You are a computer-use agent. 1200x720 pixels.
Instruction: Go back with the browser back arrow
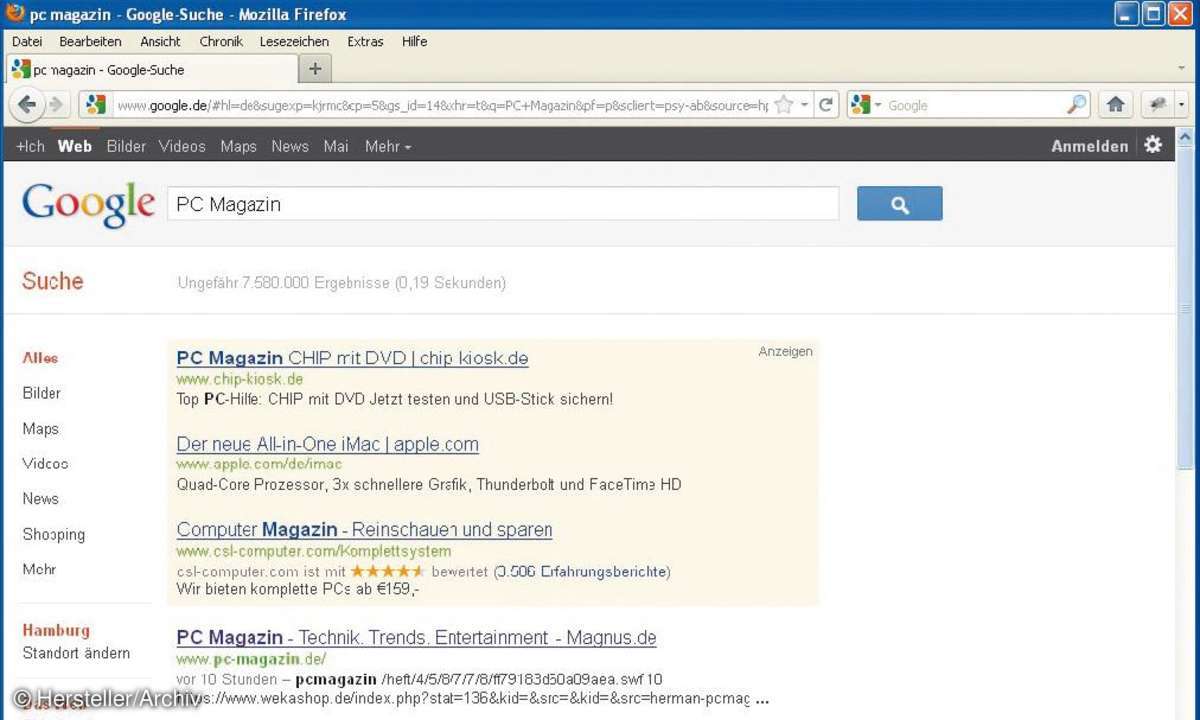click(x=27, y=104)
